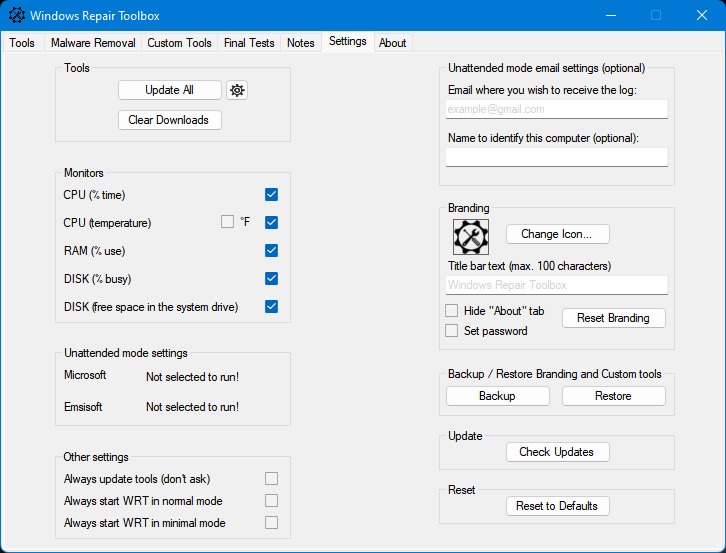Disable the DISK (% busy) monitor
726x553 pixels.
click(x=271, y=278)
